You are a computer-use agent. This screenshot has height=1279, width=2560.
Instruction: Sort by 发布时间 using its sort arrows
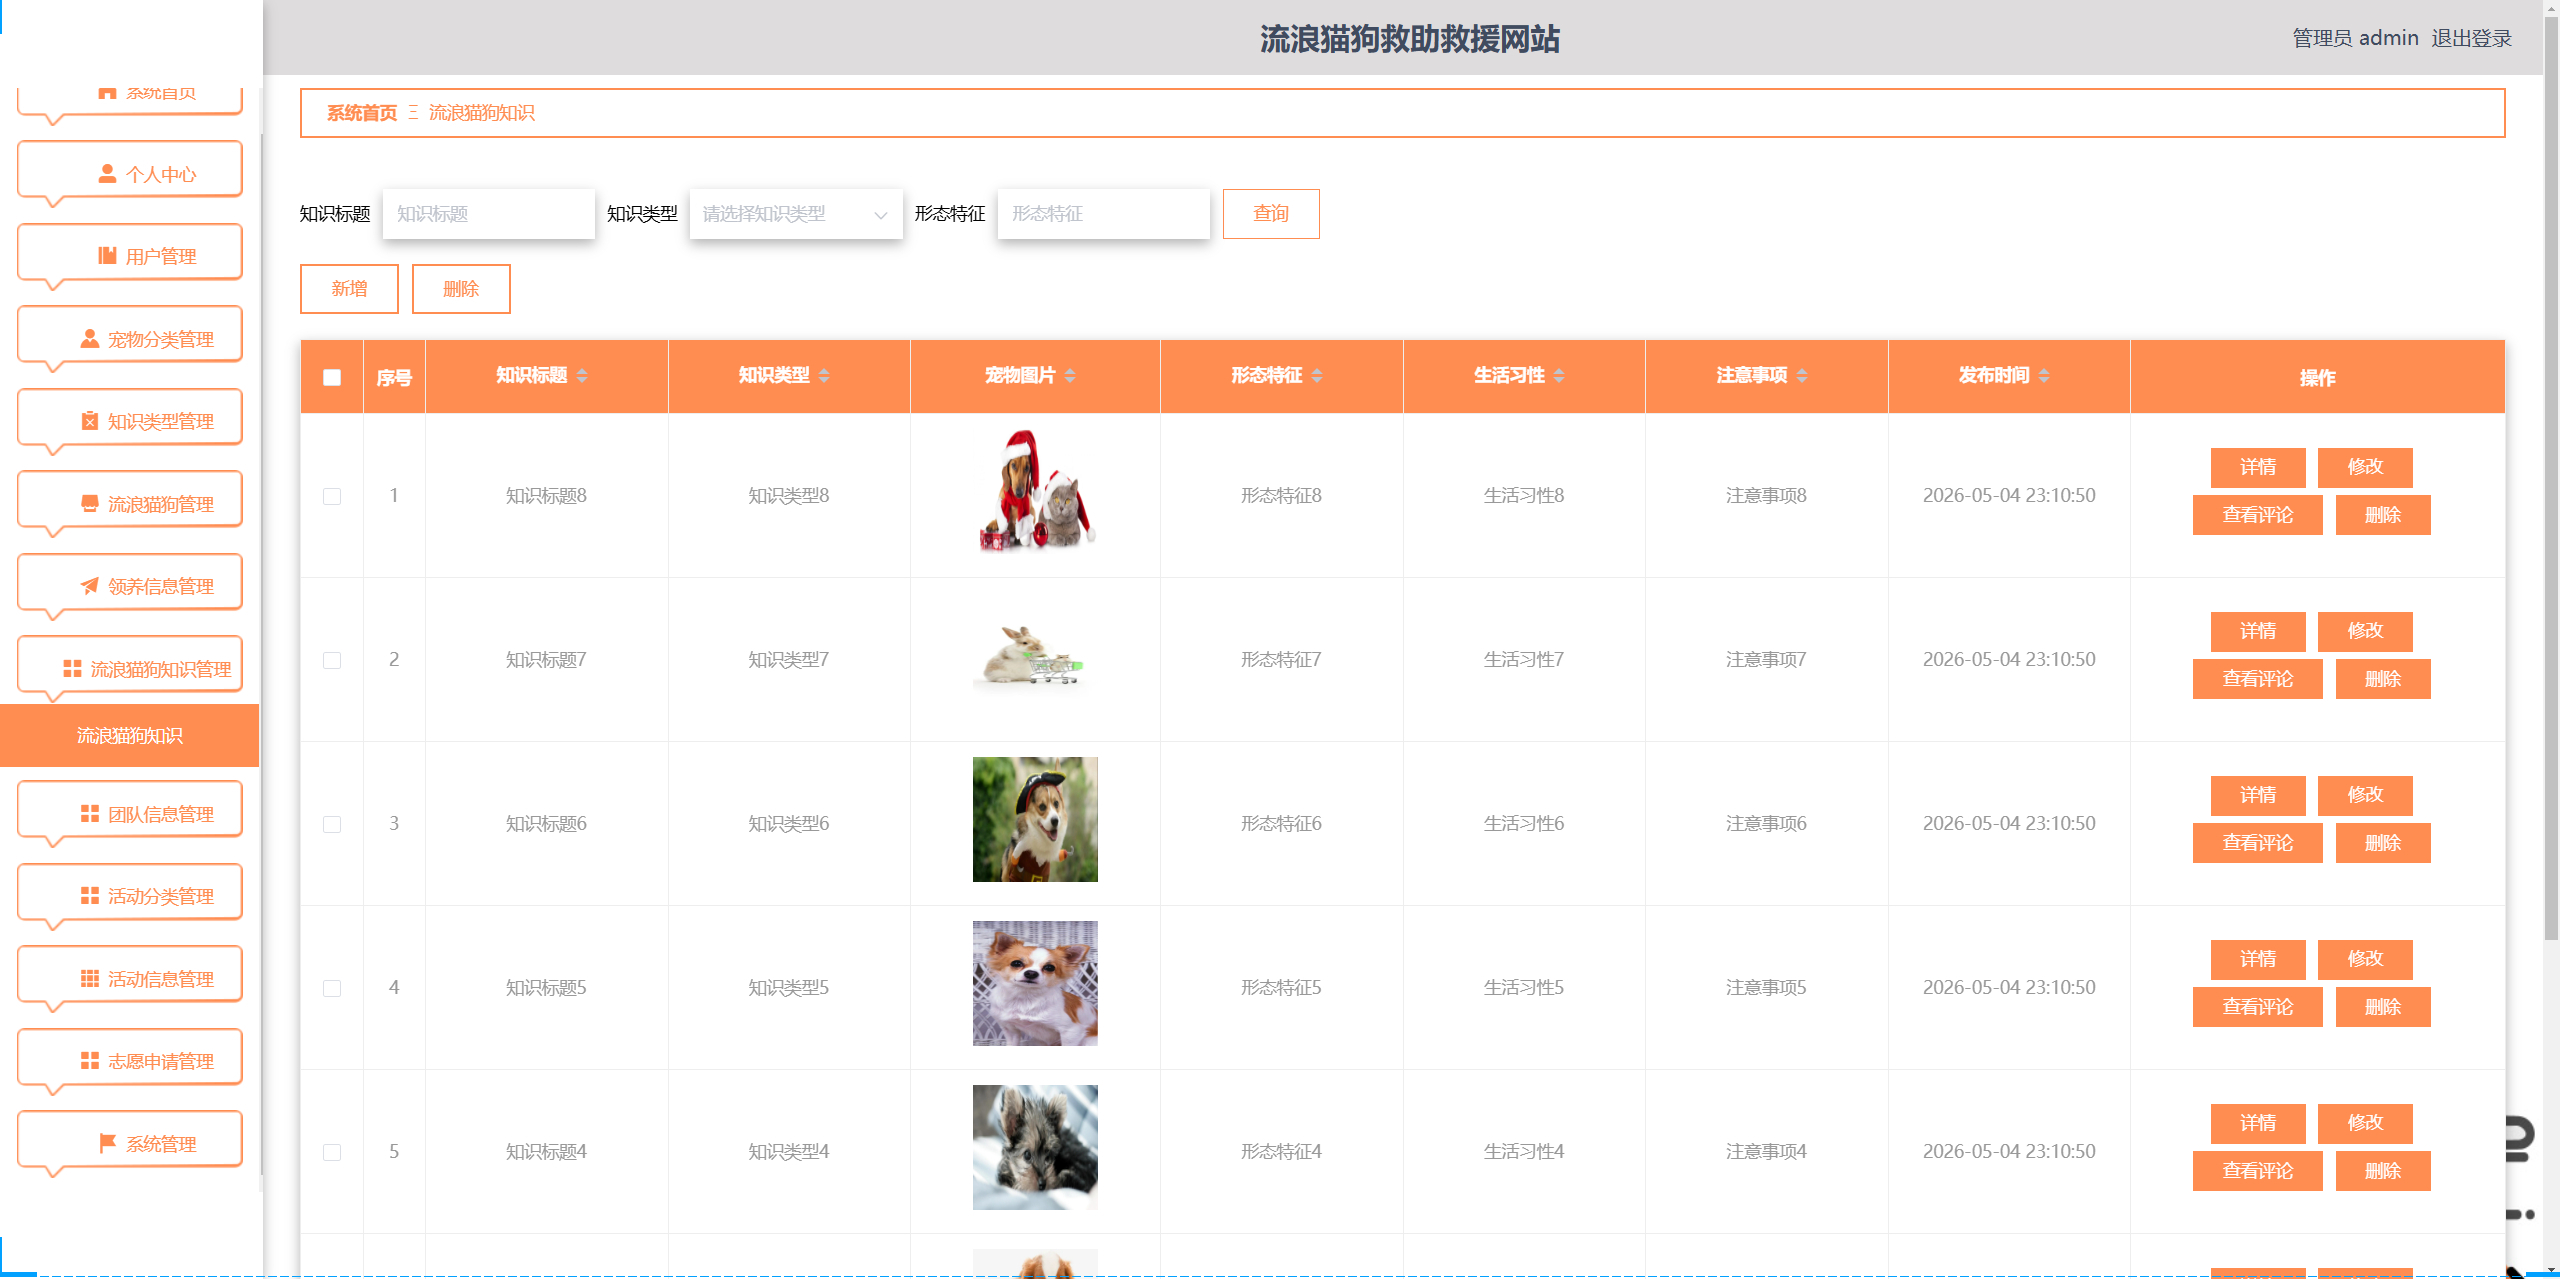(2046, 376)
